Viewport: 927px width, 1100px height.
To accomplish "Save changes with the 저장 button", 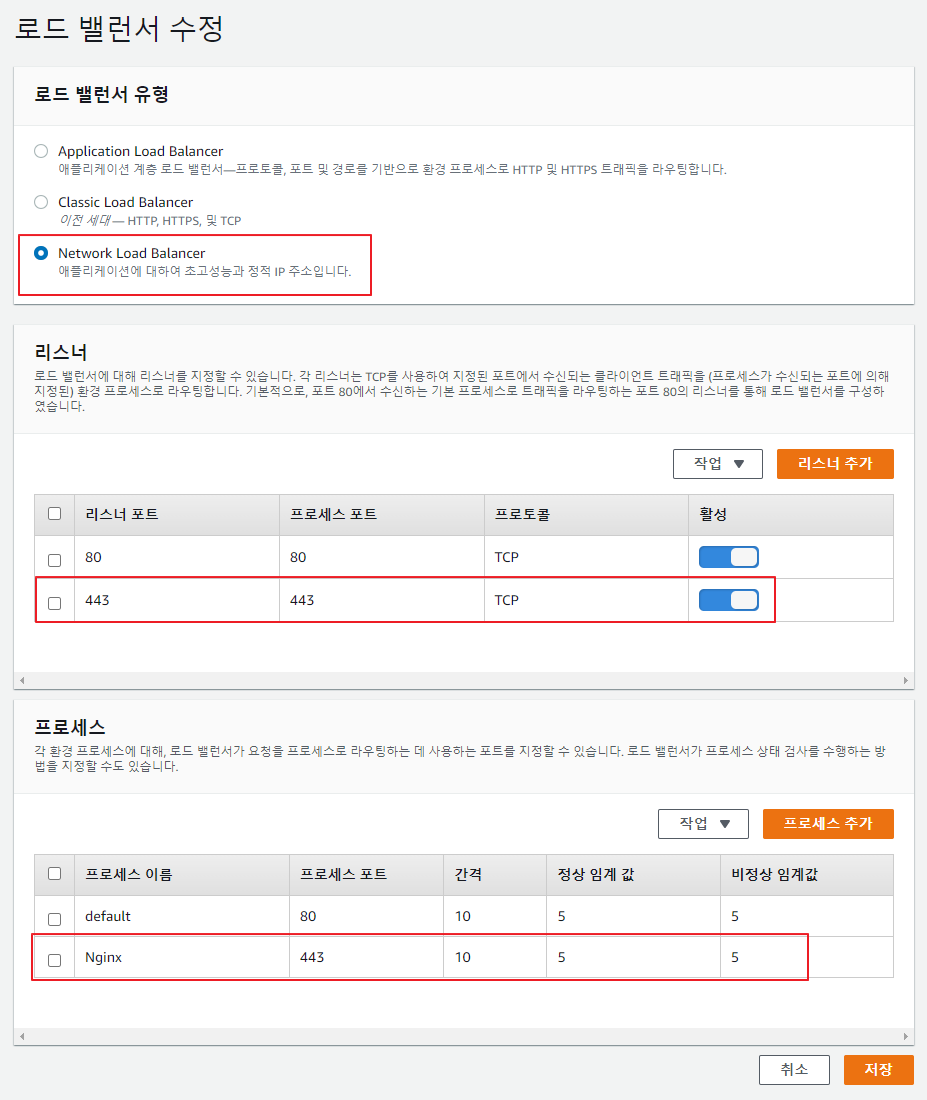I will [878, 1069].
